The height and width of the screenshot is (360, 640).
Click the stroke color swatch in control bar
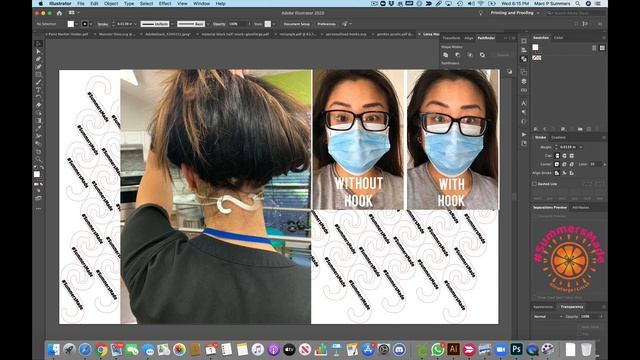coord(85,24)
